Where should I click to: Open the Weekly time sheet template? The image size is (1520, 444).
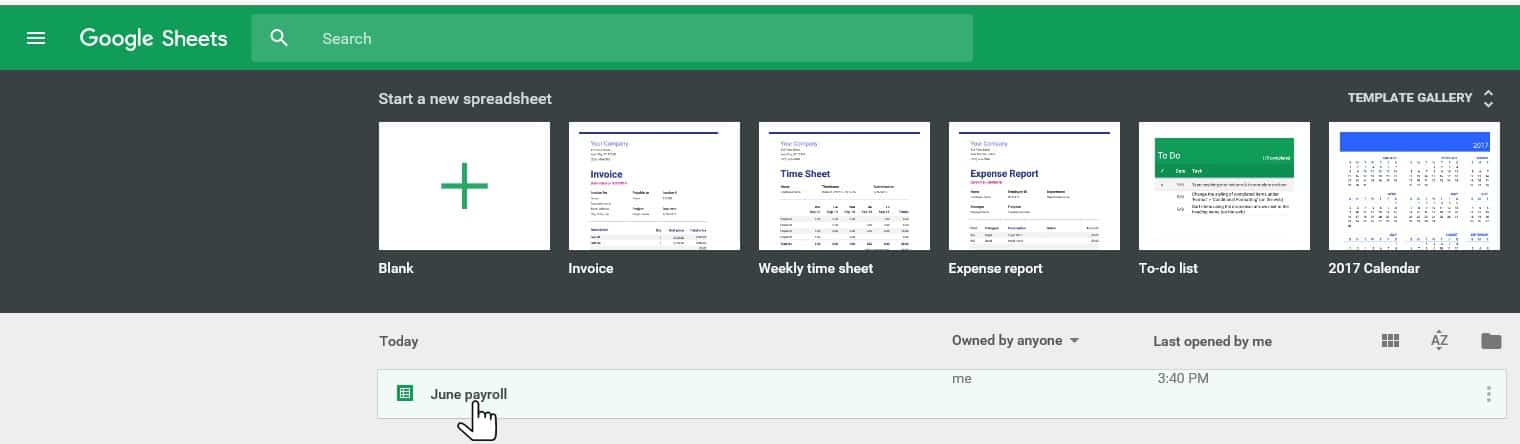click(844, 186)
